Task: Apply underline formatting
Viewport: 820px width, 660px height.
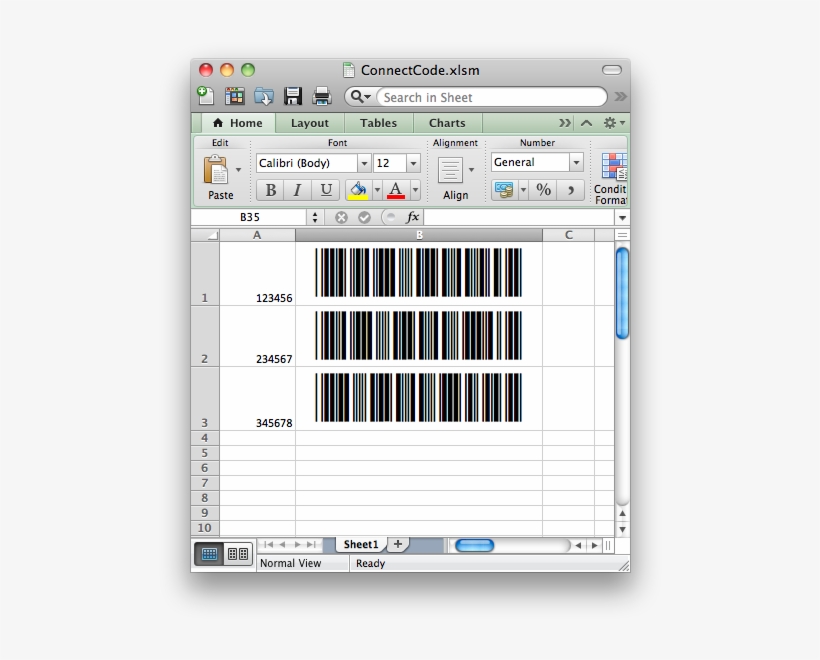Action: coord(326,190)
